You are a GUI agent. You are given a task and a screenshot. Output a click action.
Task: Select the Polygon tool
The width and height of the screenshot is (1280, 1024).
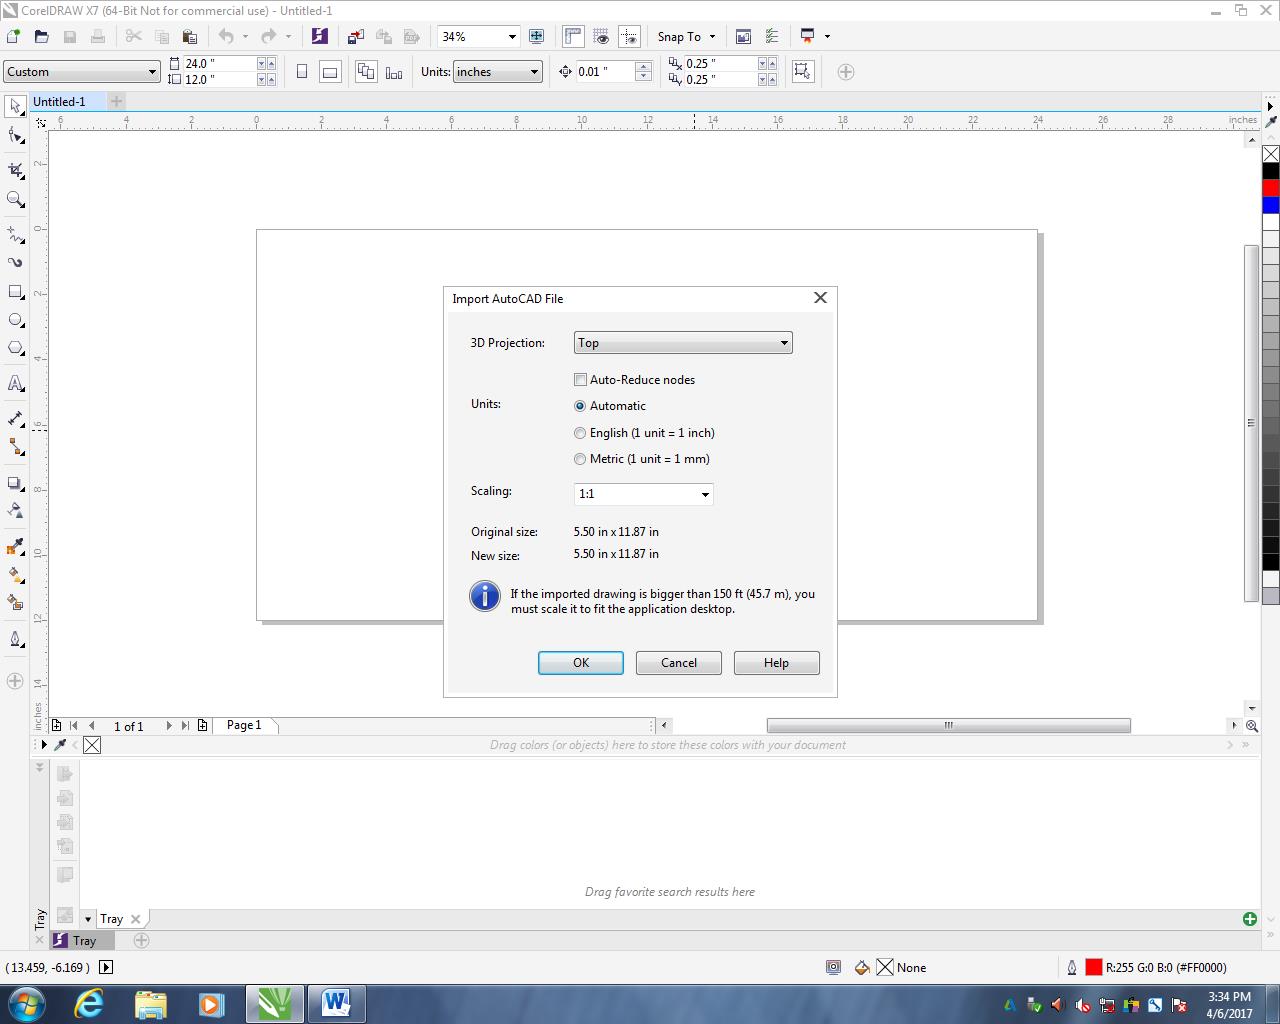[x=15, y=348]
